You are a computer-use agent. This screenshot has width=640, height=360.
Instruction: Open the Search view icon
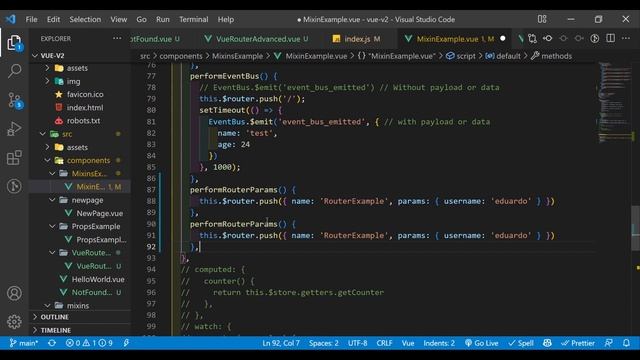point(14,71)
